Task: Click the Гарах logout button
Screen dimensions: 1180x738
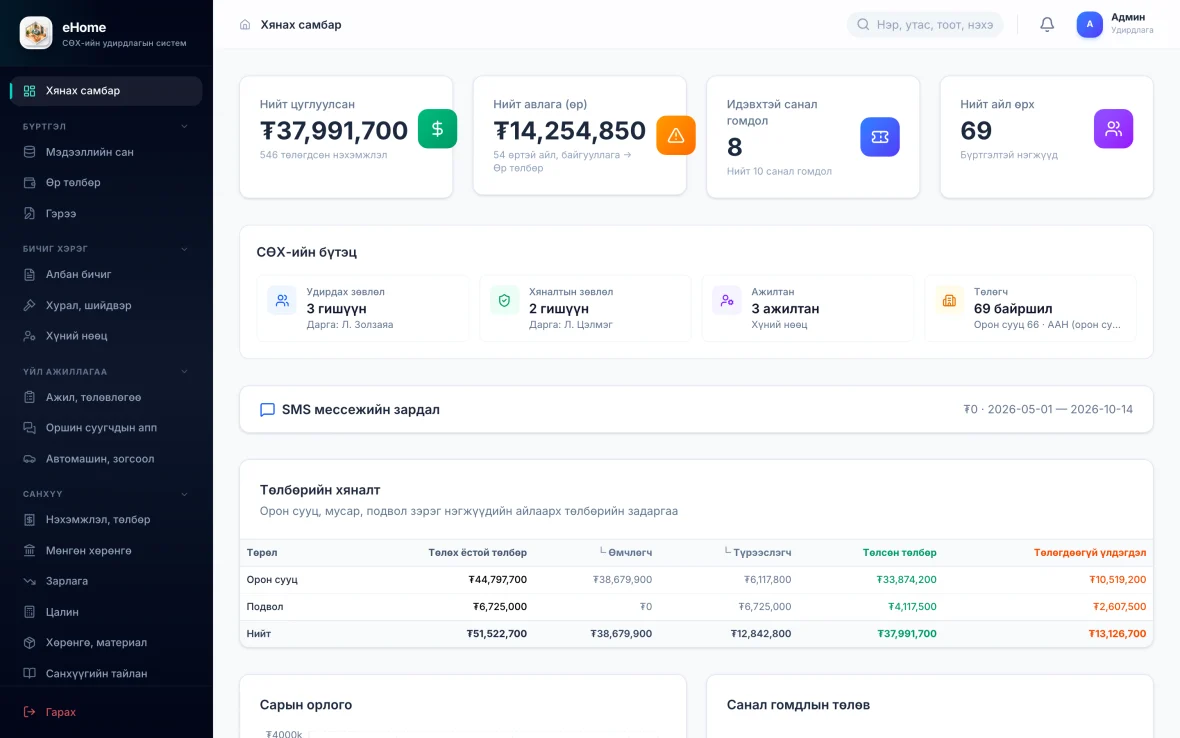Action: click(x=106, y=712)
